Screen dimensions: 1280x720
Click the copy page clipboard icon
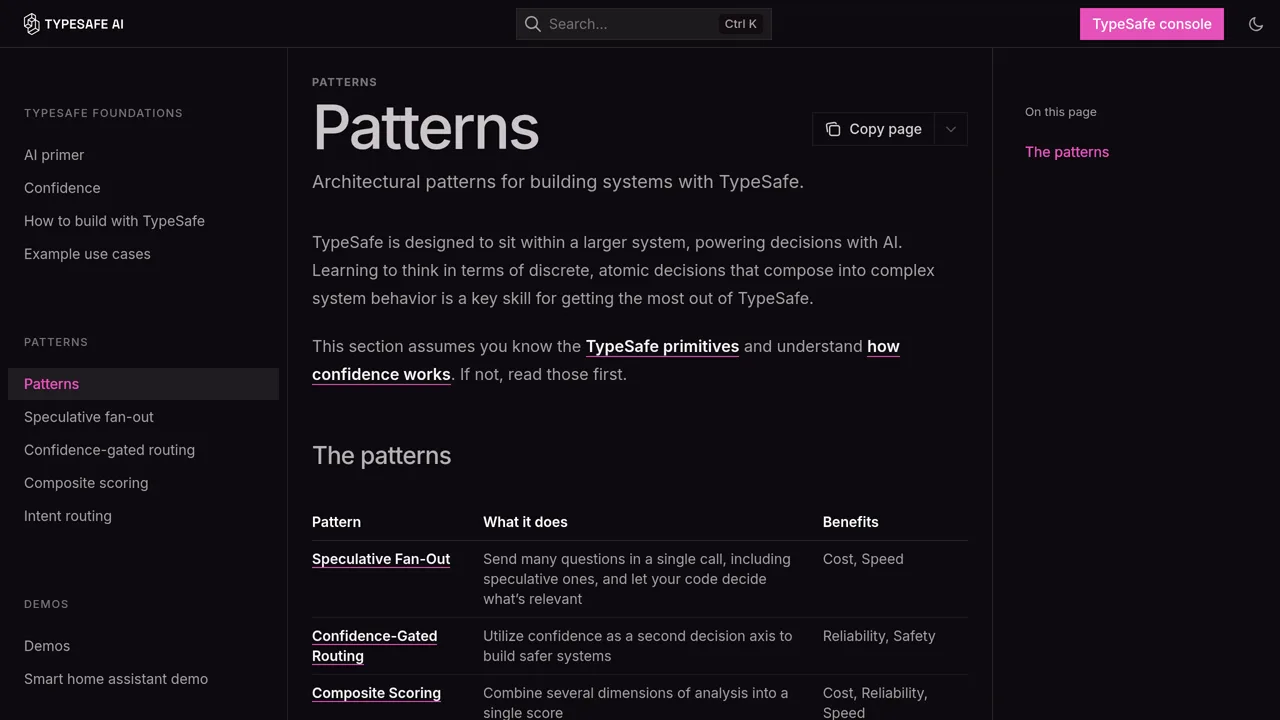833,129
